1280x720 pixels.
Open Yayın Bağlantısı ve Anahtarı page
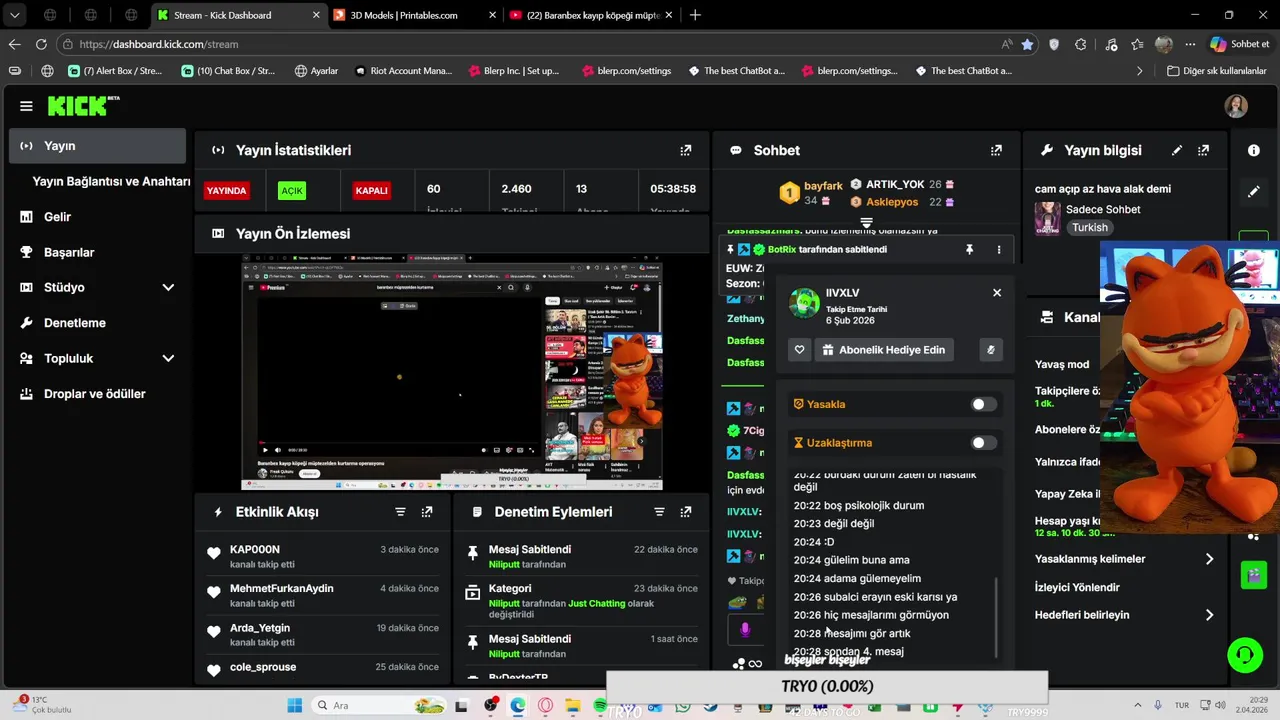coord(111,181)
